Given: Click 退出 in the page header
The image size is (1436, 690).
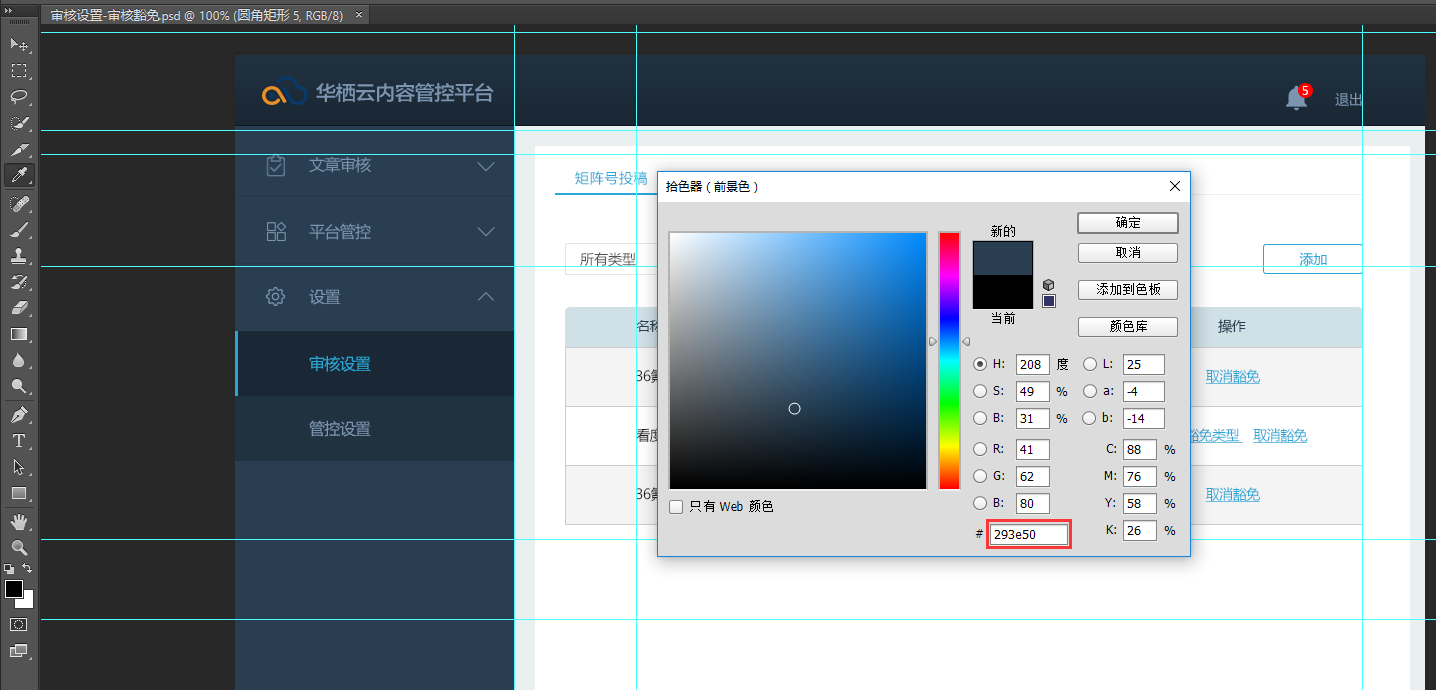Looking at the screenshot, I should click(x=1349, y=100).
